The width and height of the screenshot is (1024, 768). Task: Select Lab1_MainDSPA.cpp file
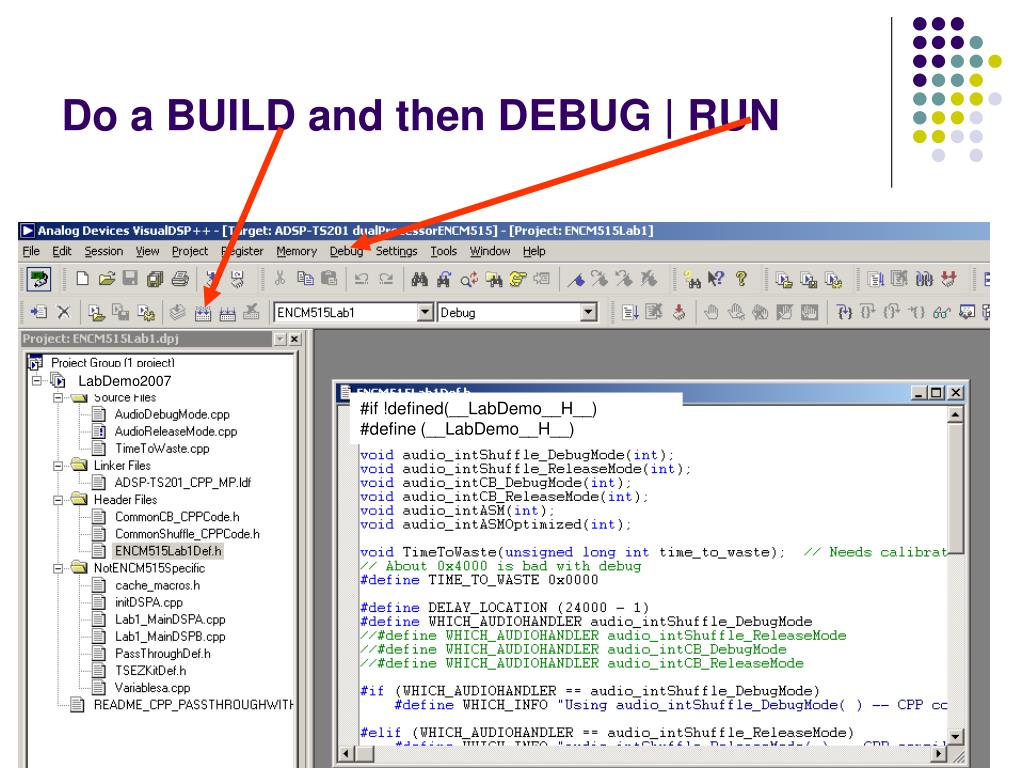tap(170, 620)
